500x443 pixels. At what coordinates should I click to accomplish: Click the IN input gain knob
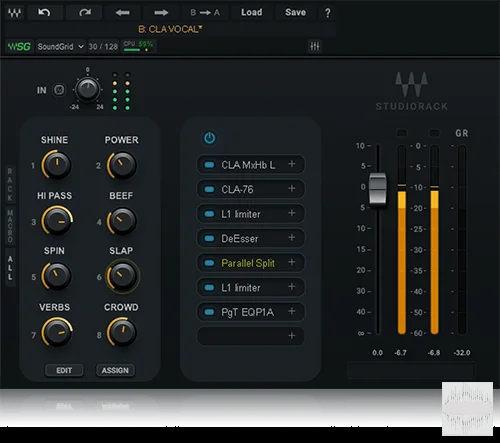[x=87, y=89]
